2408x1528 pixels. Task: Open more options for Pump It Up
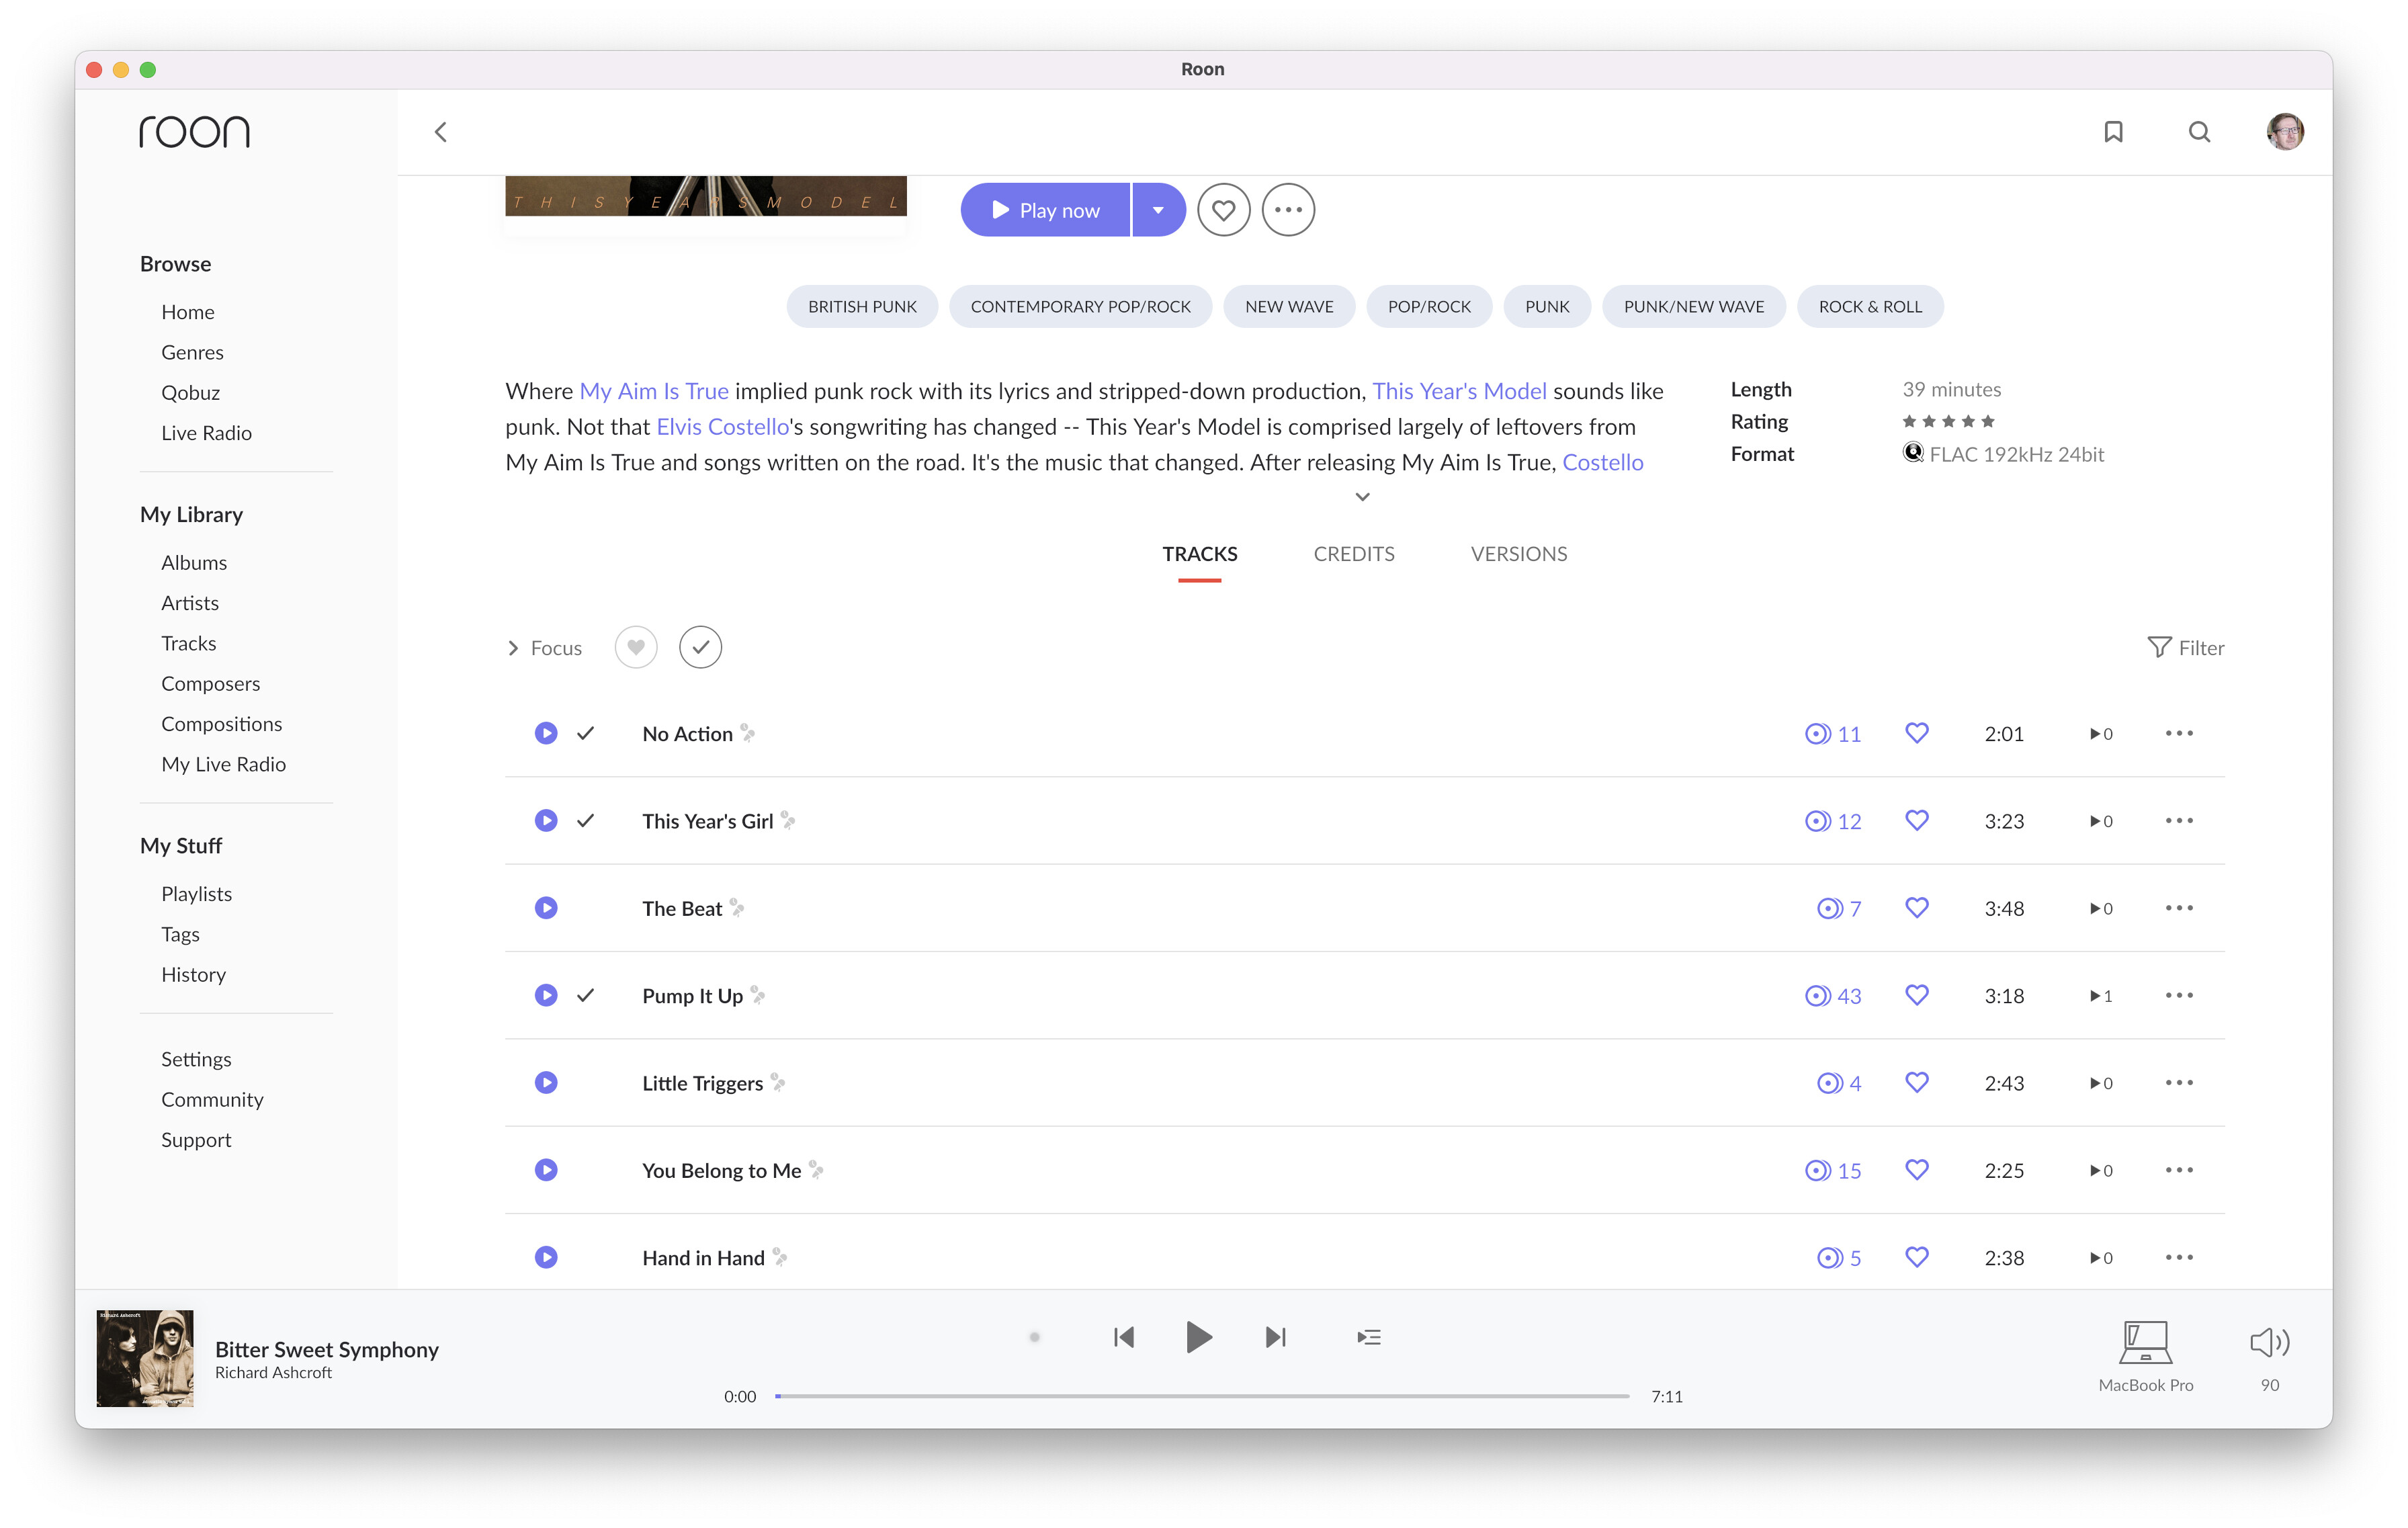2179,995
